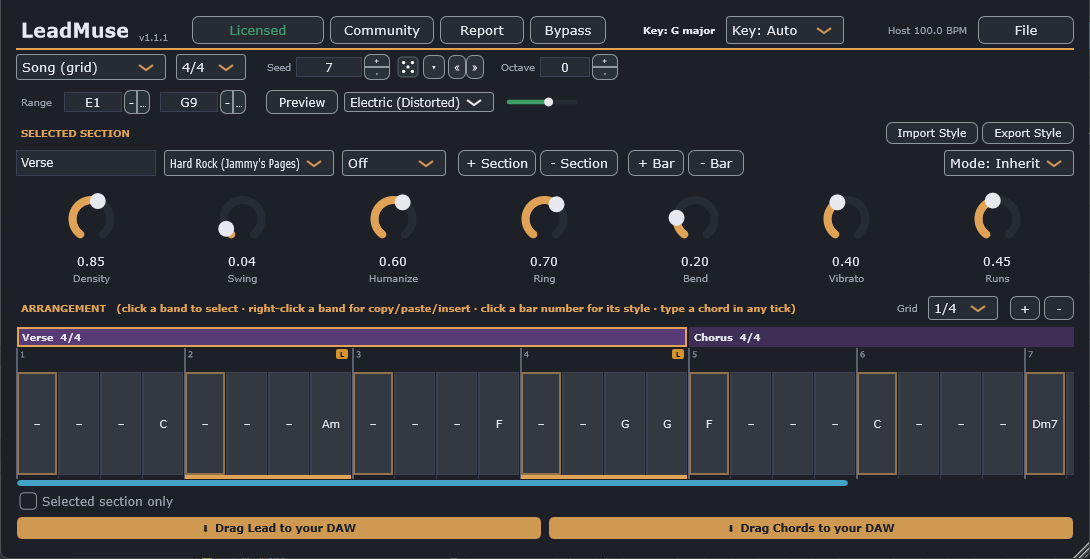Click the Drag Lead to your DAW bar
1090x559 pixels.
[x=279, y=528]
